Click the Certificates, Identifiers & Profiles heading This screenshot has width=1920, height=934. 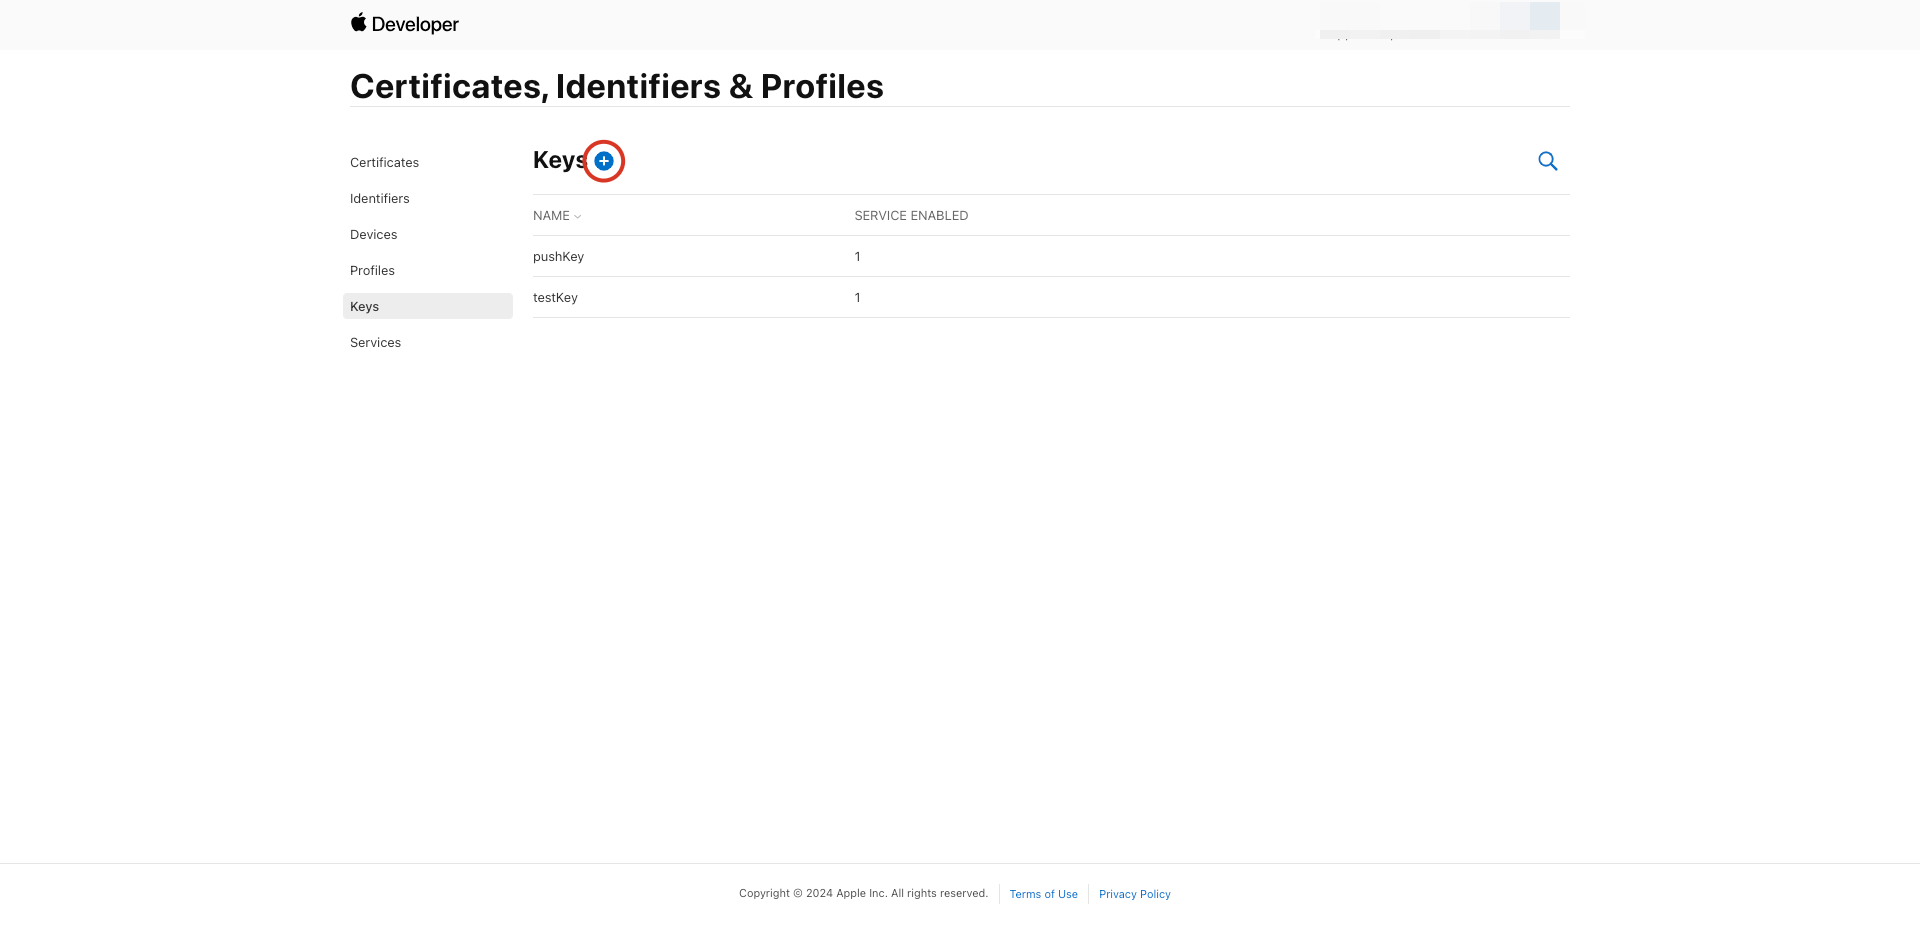click(616, 87)
